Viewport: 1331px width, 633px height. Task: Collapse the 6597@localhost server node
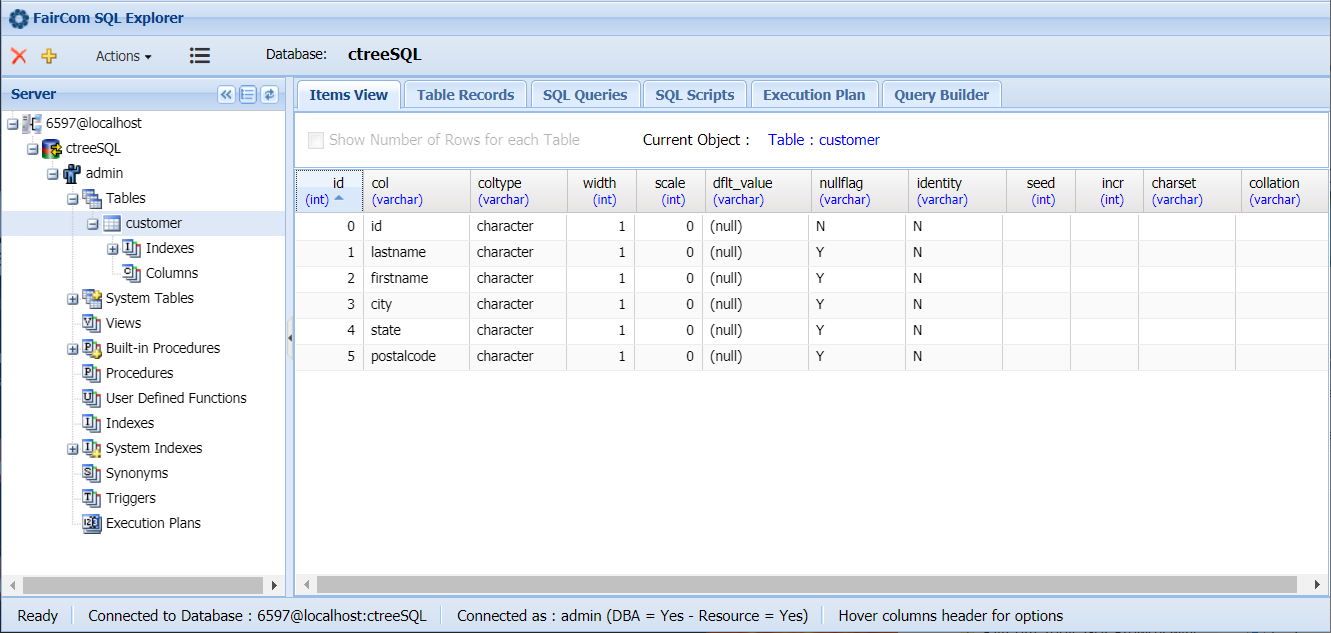tap(12, 123)
